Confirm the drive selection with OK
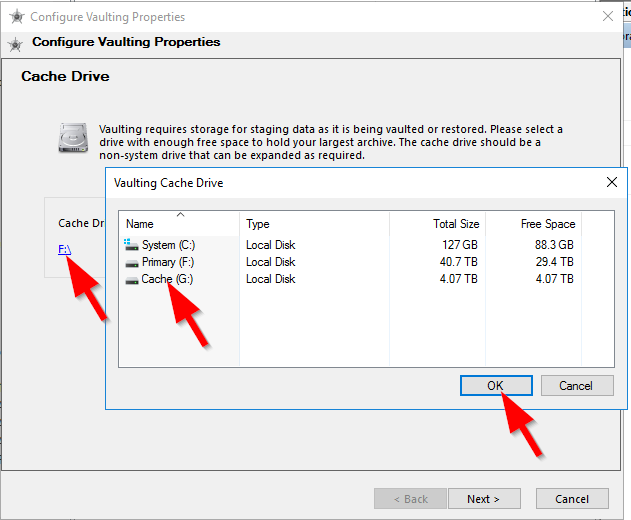The height and width of the screenshot is (520, 631). [x=496, y=386]
